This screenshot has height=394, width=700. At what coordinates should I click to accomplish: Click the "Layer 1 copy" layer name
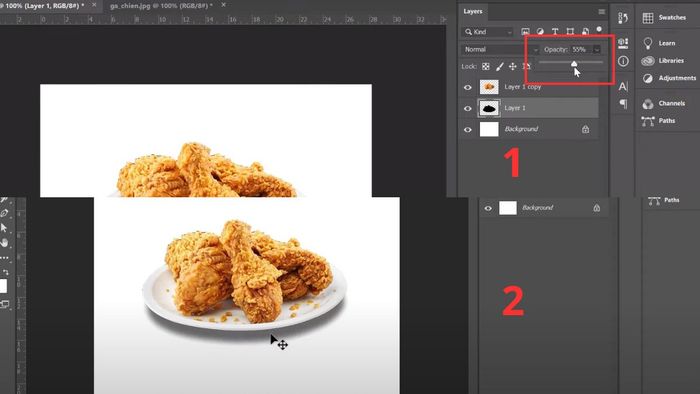pyautogui.click(x=523, y=87)
